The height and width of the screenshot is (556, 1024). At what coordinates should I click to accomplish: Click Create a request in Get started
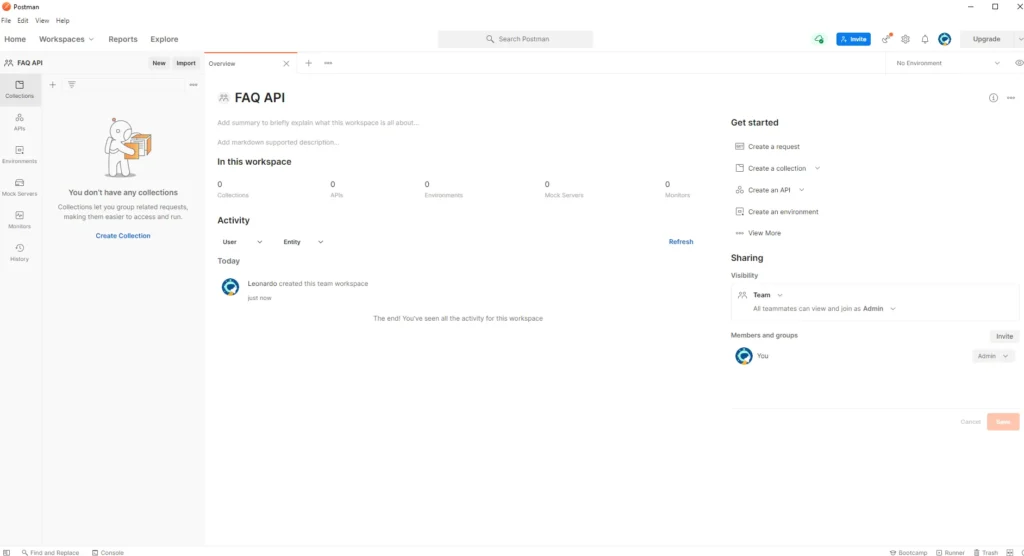click(767, 147)
